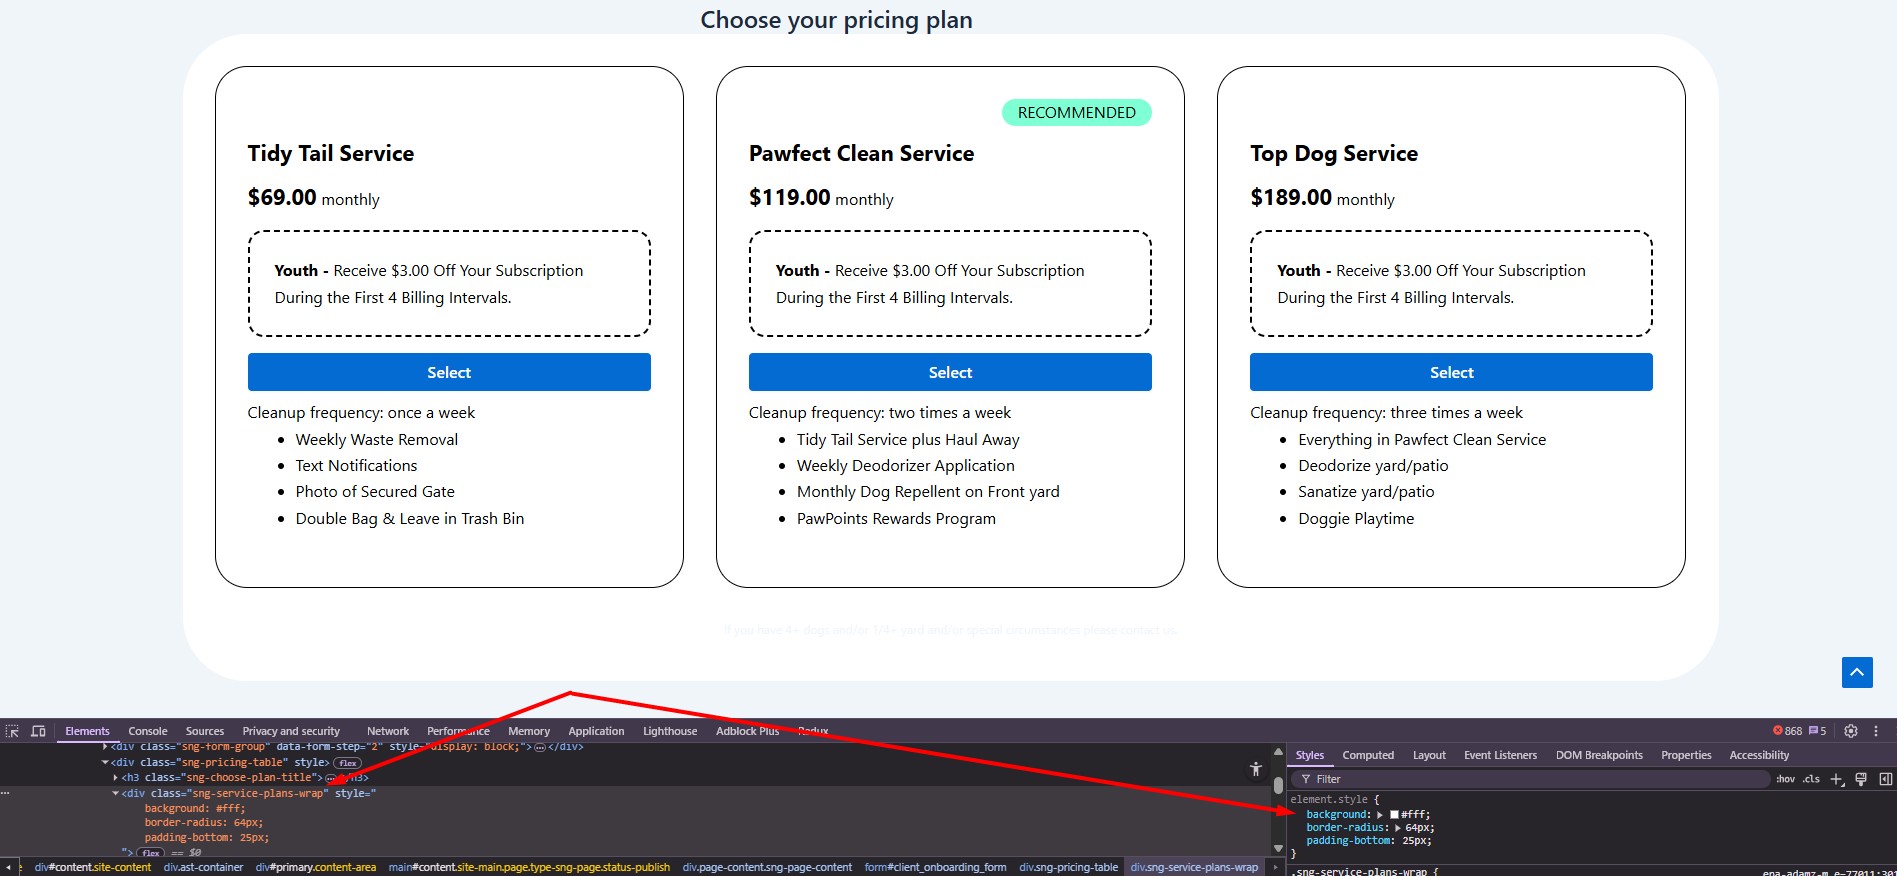
Task: Open the Adblock Plus tab
Action: pyautogui.click(x=747, y=731)
